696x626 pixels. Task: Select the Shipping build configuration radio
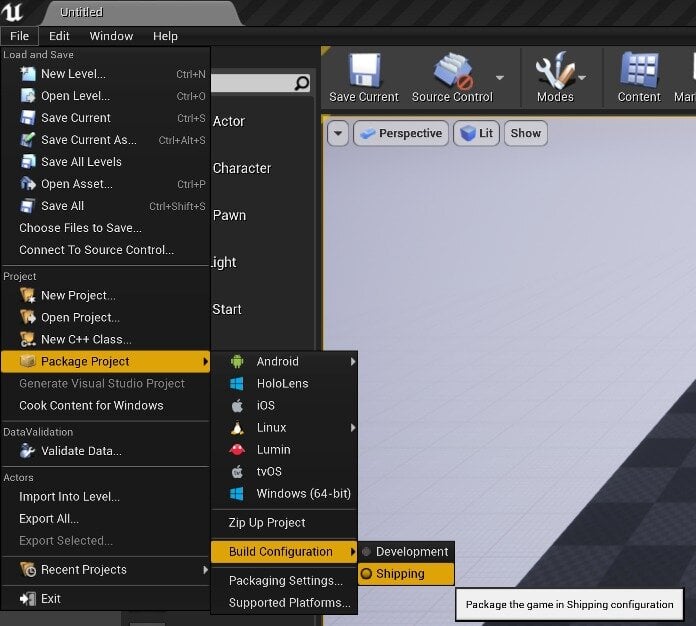[366, 574]
